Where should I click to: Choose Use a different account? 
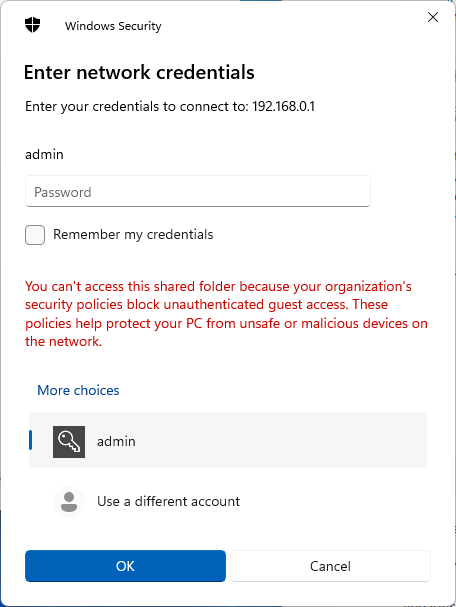click(228, 502)
